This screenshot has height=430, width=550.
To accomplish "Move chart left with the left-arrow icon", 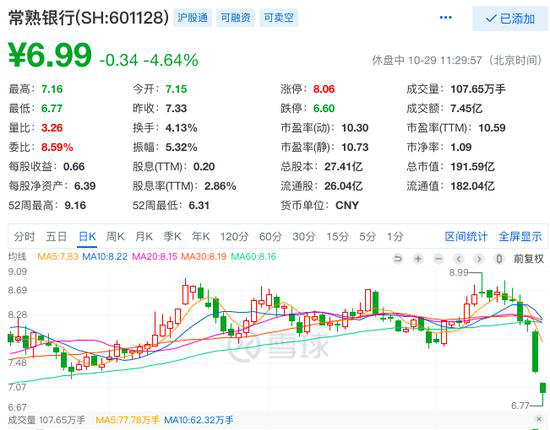I will pos(458,259).
